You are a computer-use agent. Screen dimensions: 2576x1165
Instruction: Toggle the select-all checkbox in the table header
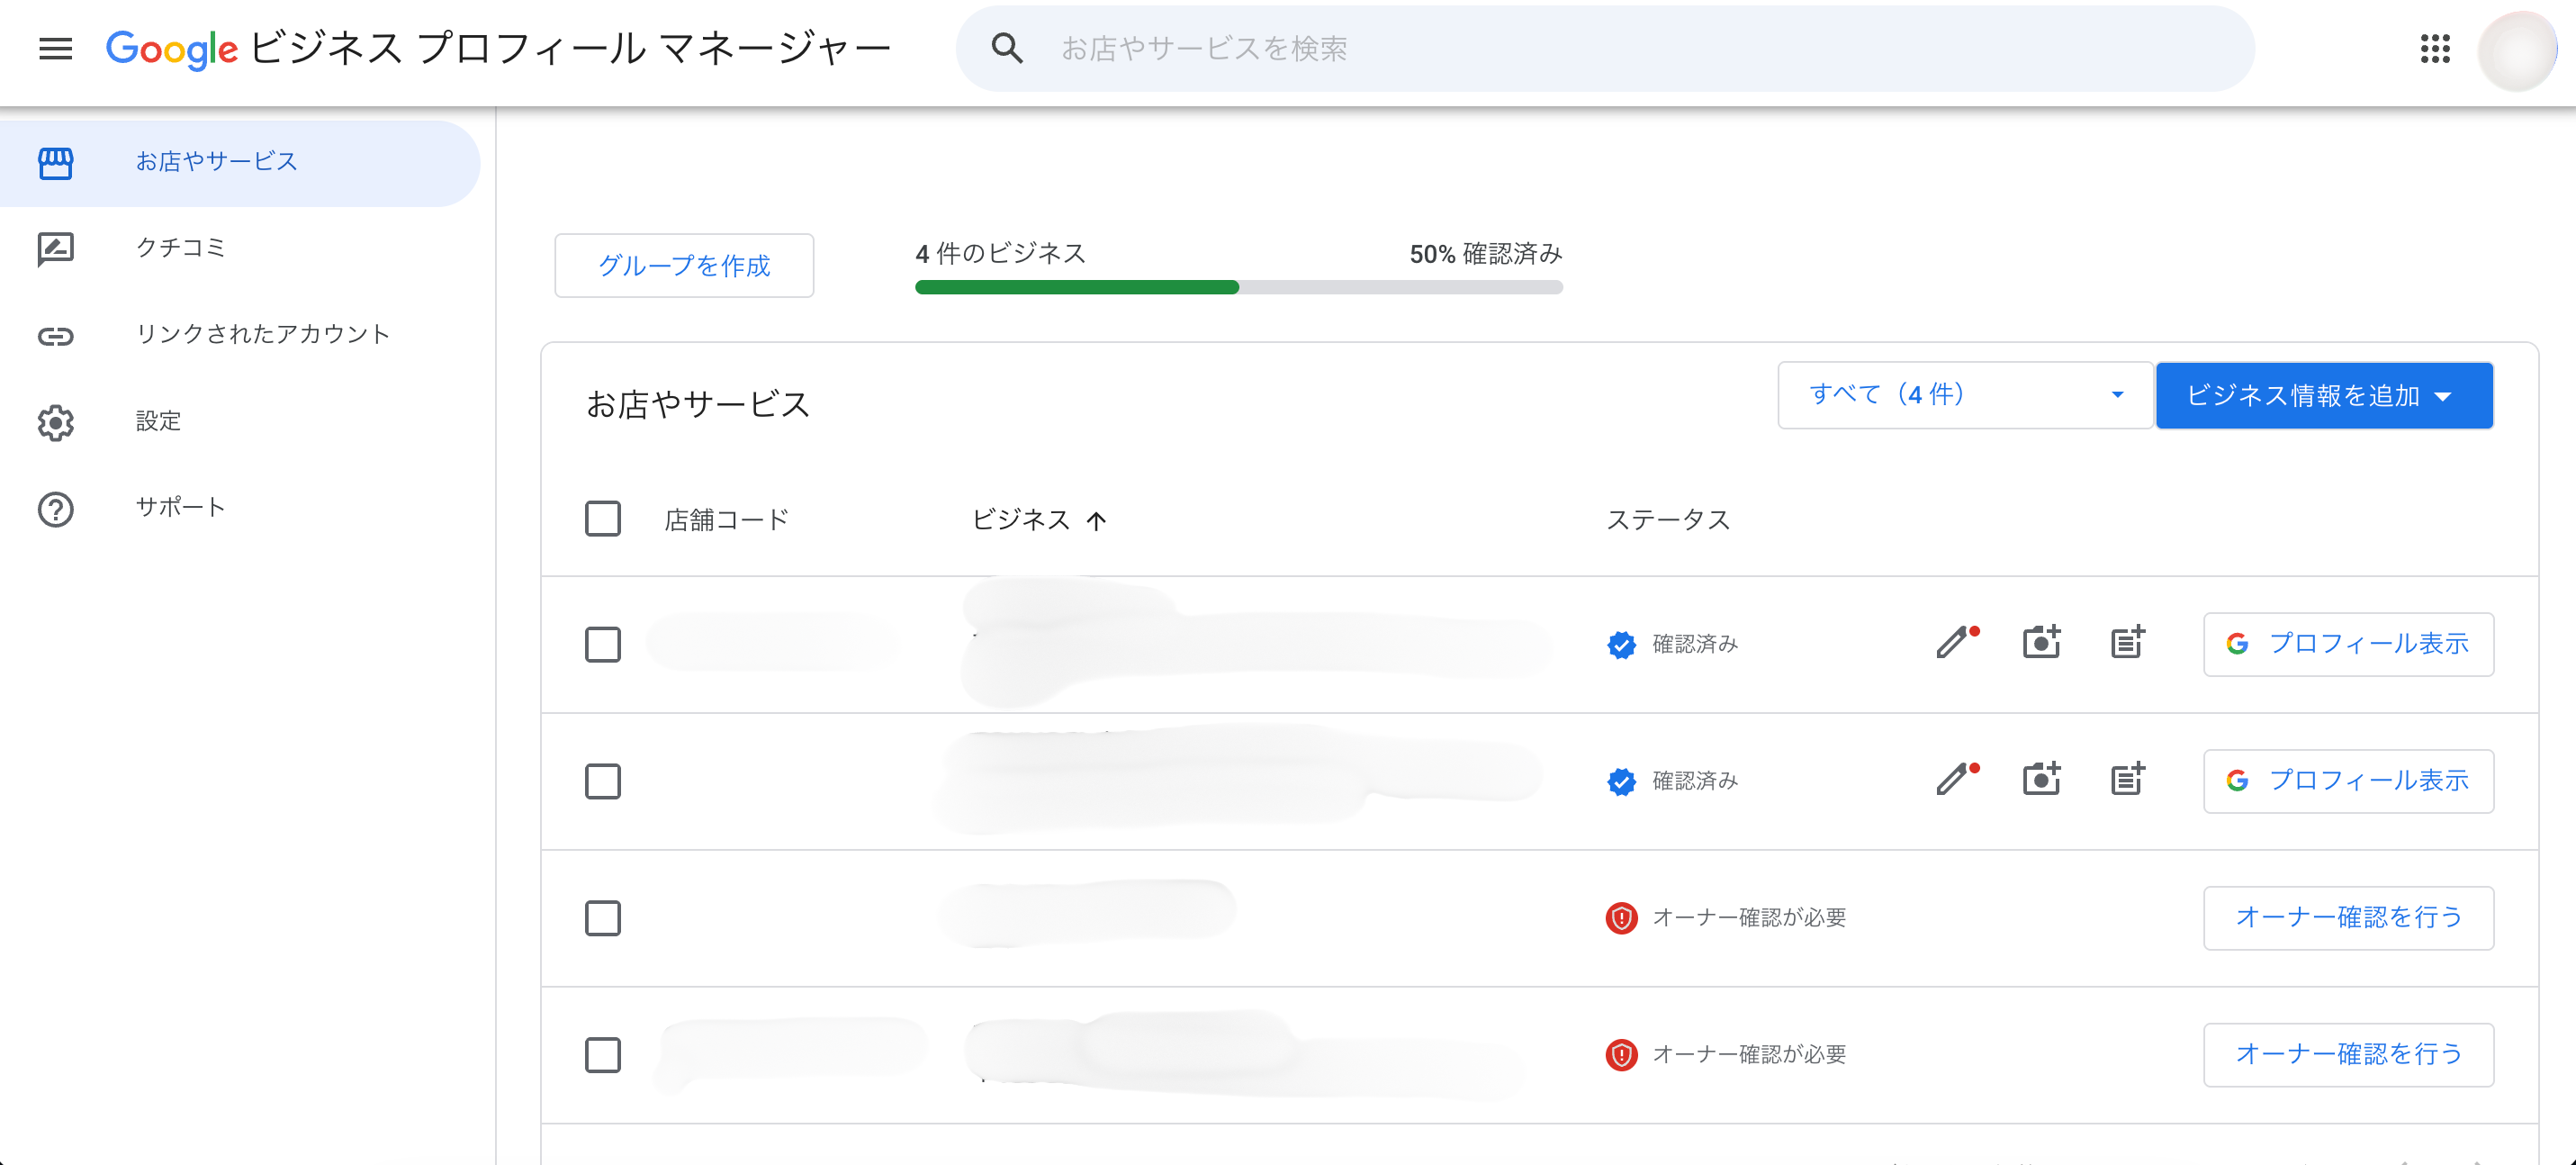pyautogui.click(x=603, y=518)
